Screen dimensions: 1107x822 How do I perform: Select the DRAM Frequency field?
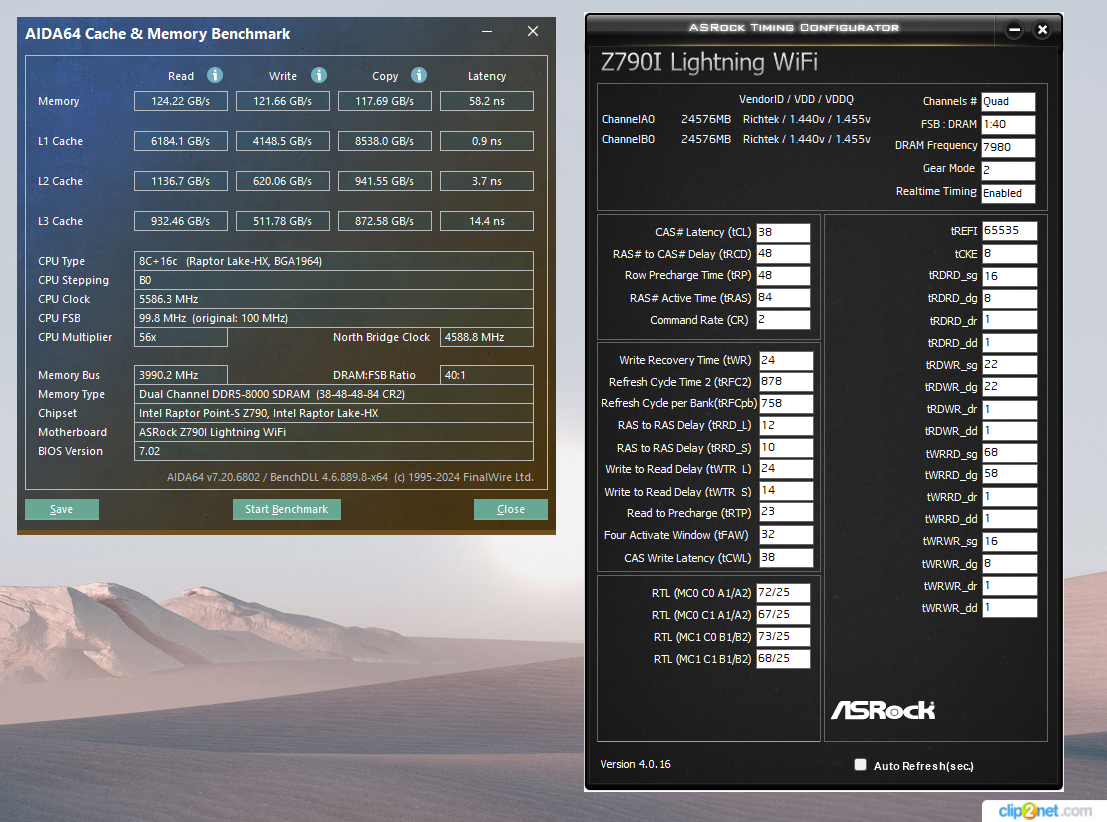pos(1008,147)
